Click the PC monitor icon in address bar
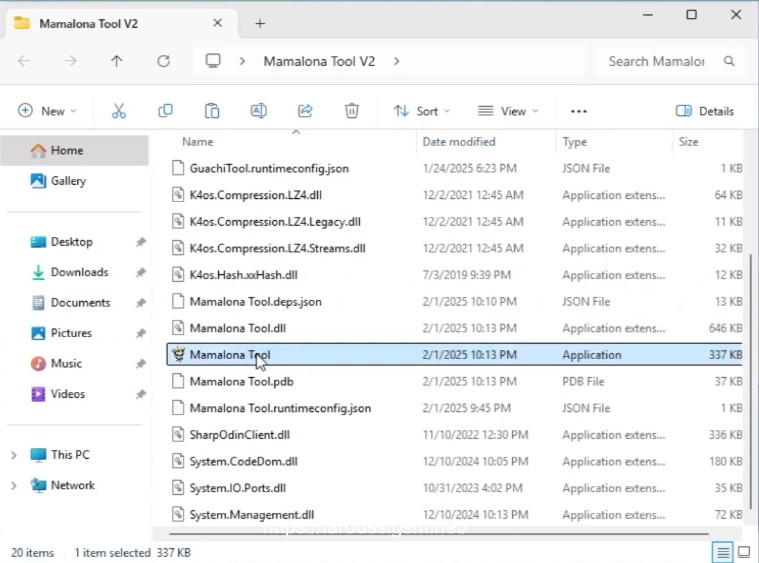The width and height of the screenshot is (759, 563). point(213,61)
